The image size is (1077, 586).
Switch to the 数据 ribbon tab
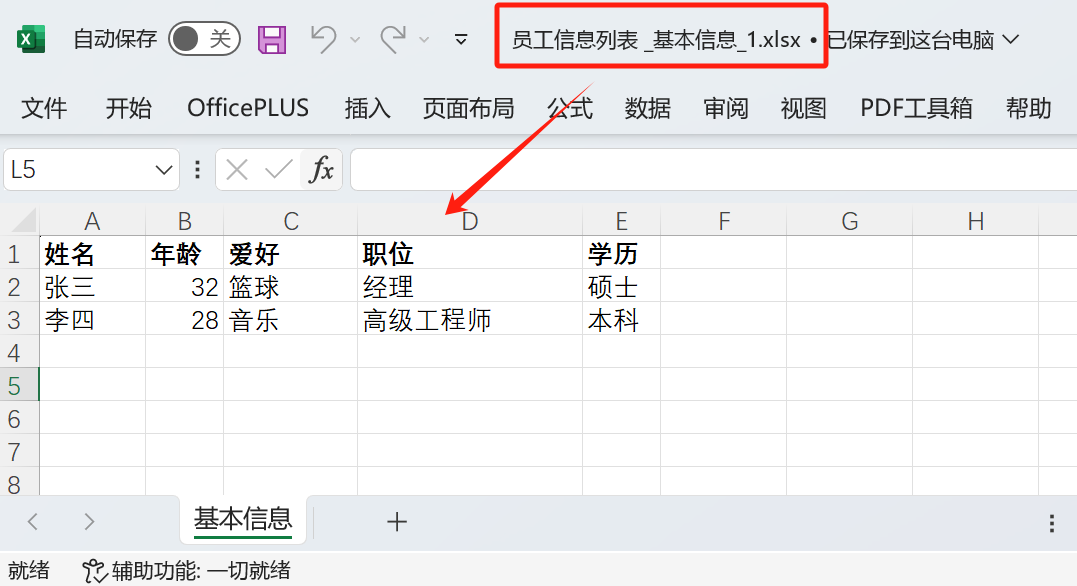coord(647,107)
